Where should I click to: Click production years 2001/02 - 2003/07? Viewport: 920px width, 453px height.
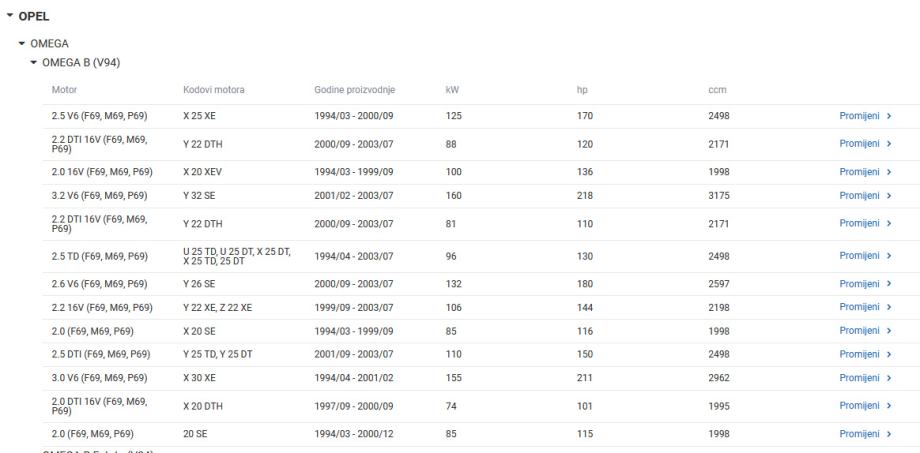[x=354, y=195]
